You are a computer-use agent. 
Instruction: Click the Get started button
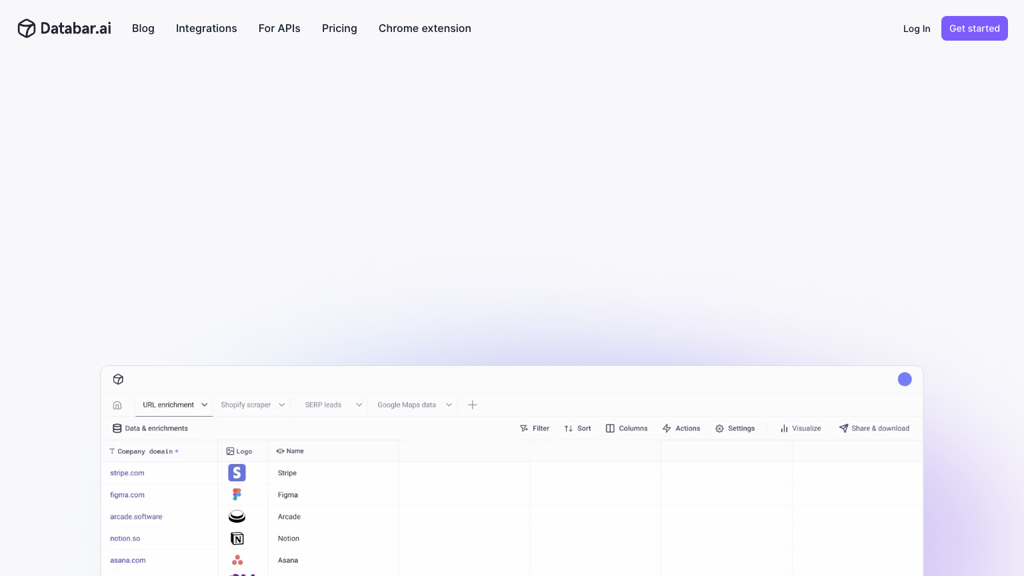coord(974,28)
